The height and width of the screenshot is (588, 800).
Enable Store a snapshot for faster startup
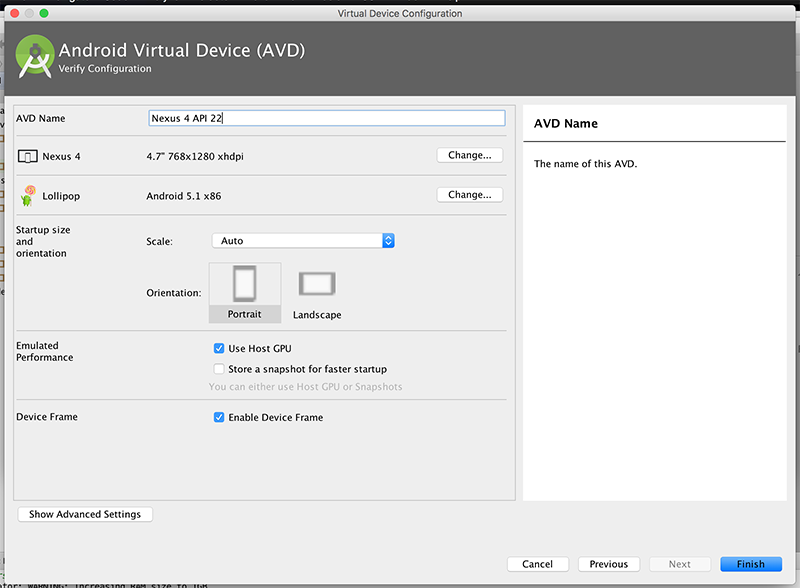(x=218, y=369)
